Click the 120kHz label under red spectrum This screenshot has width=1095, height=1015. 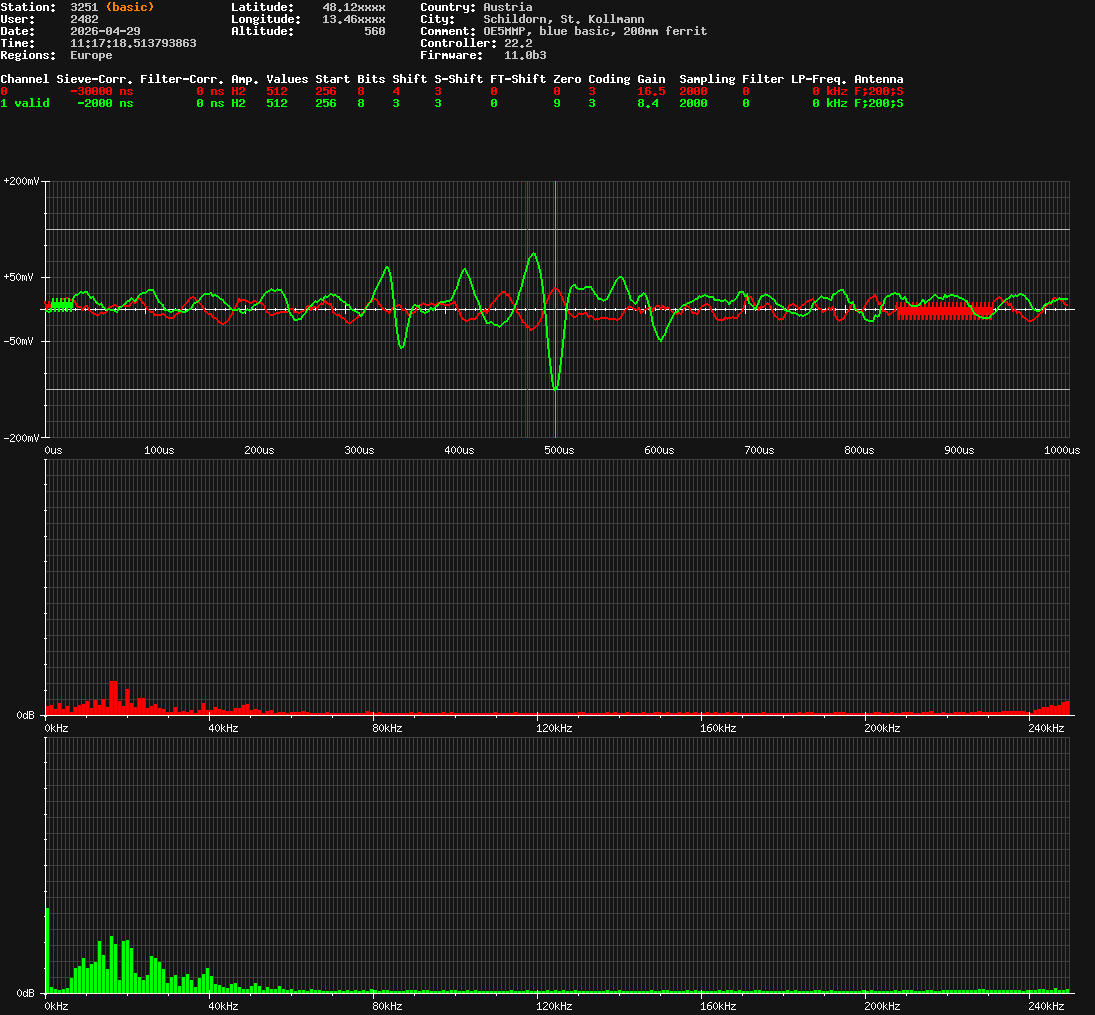tap(555, 728)
